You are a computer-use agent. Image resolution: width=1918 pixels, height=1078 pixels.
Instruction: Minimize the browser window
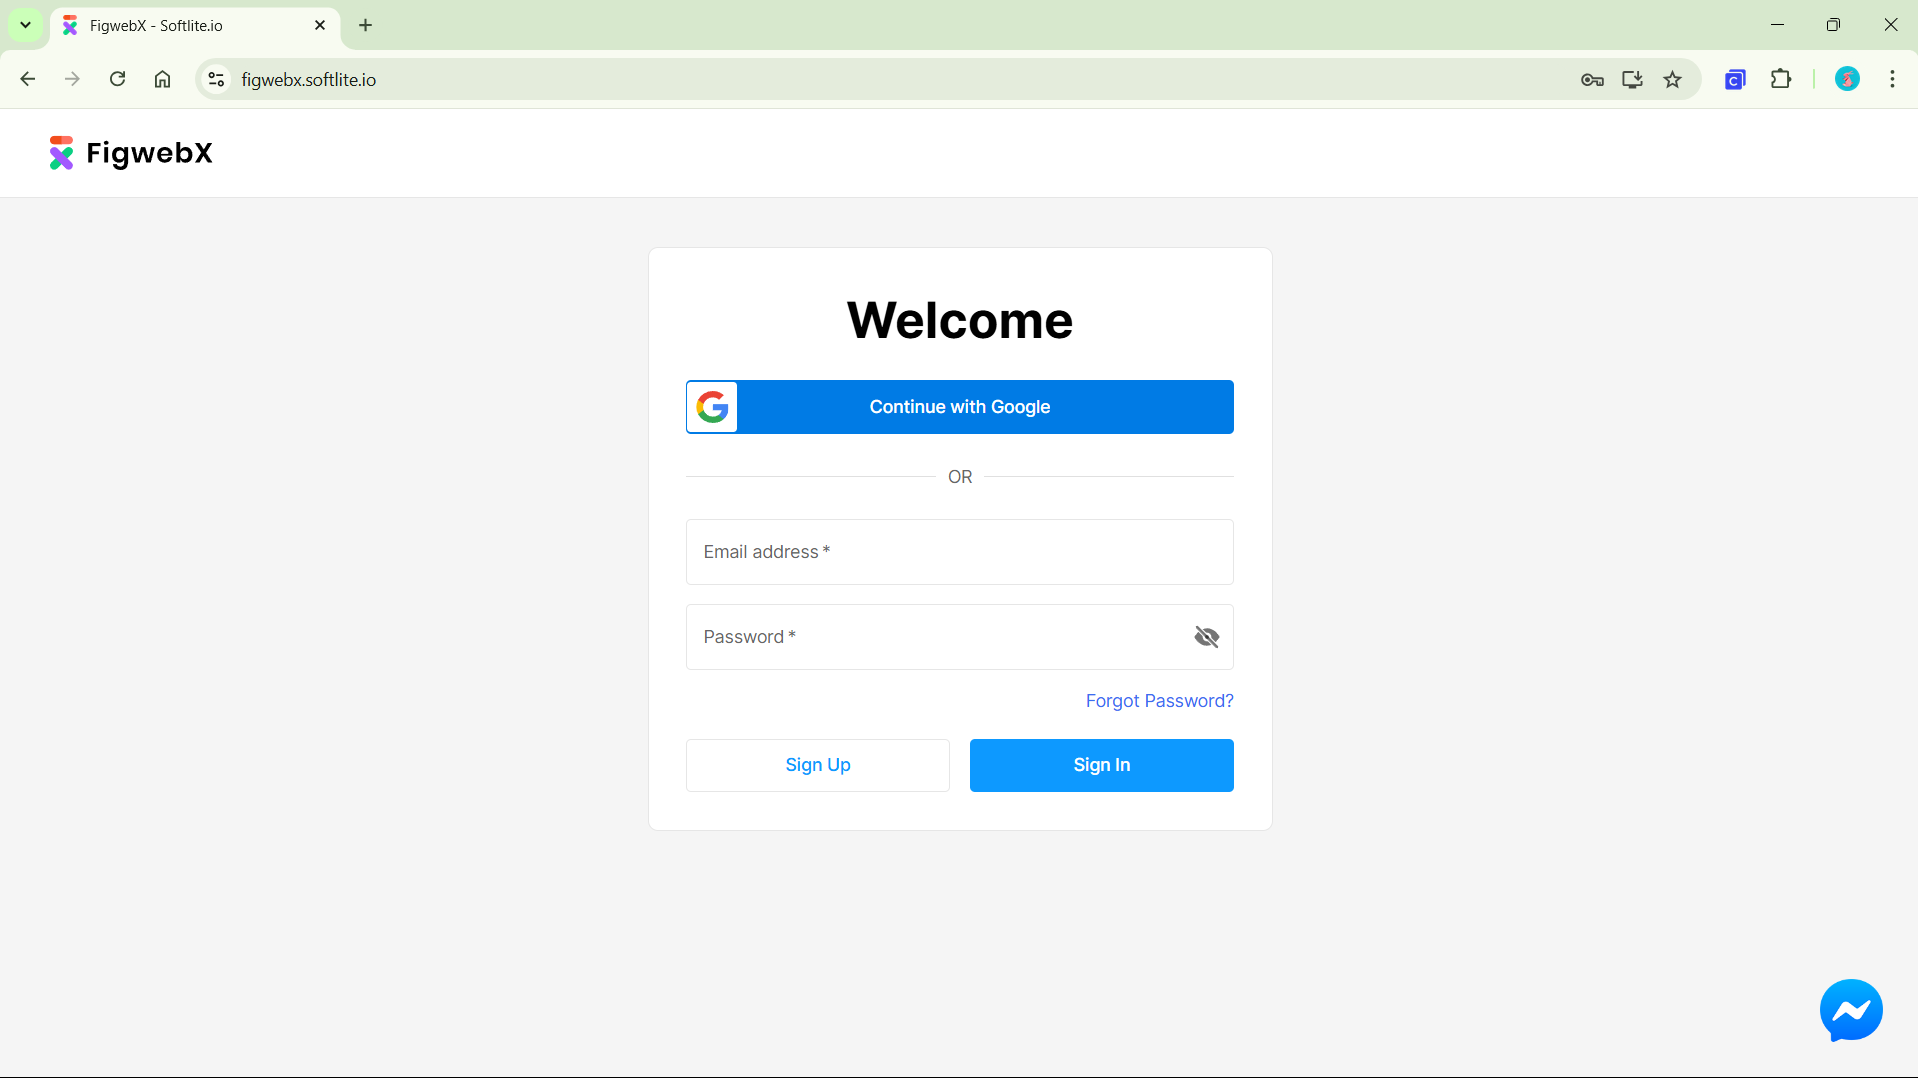click(x=1777, y=25)
